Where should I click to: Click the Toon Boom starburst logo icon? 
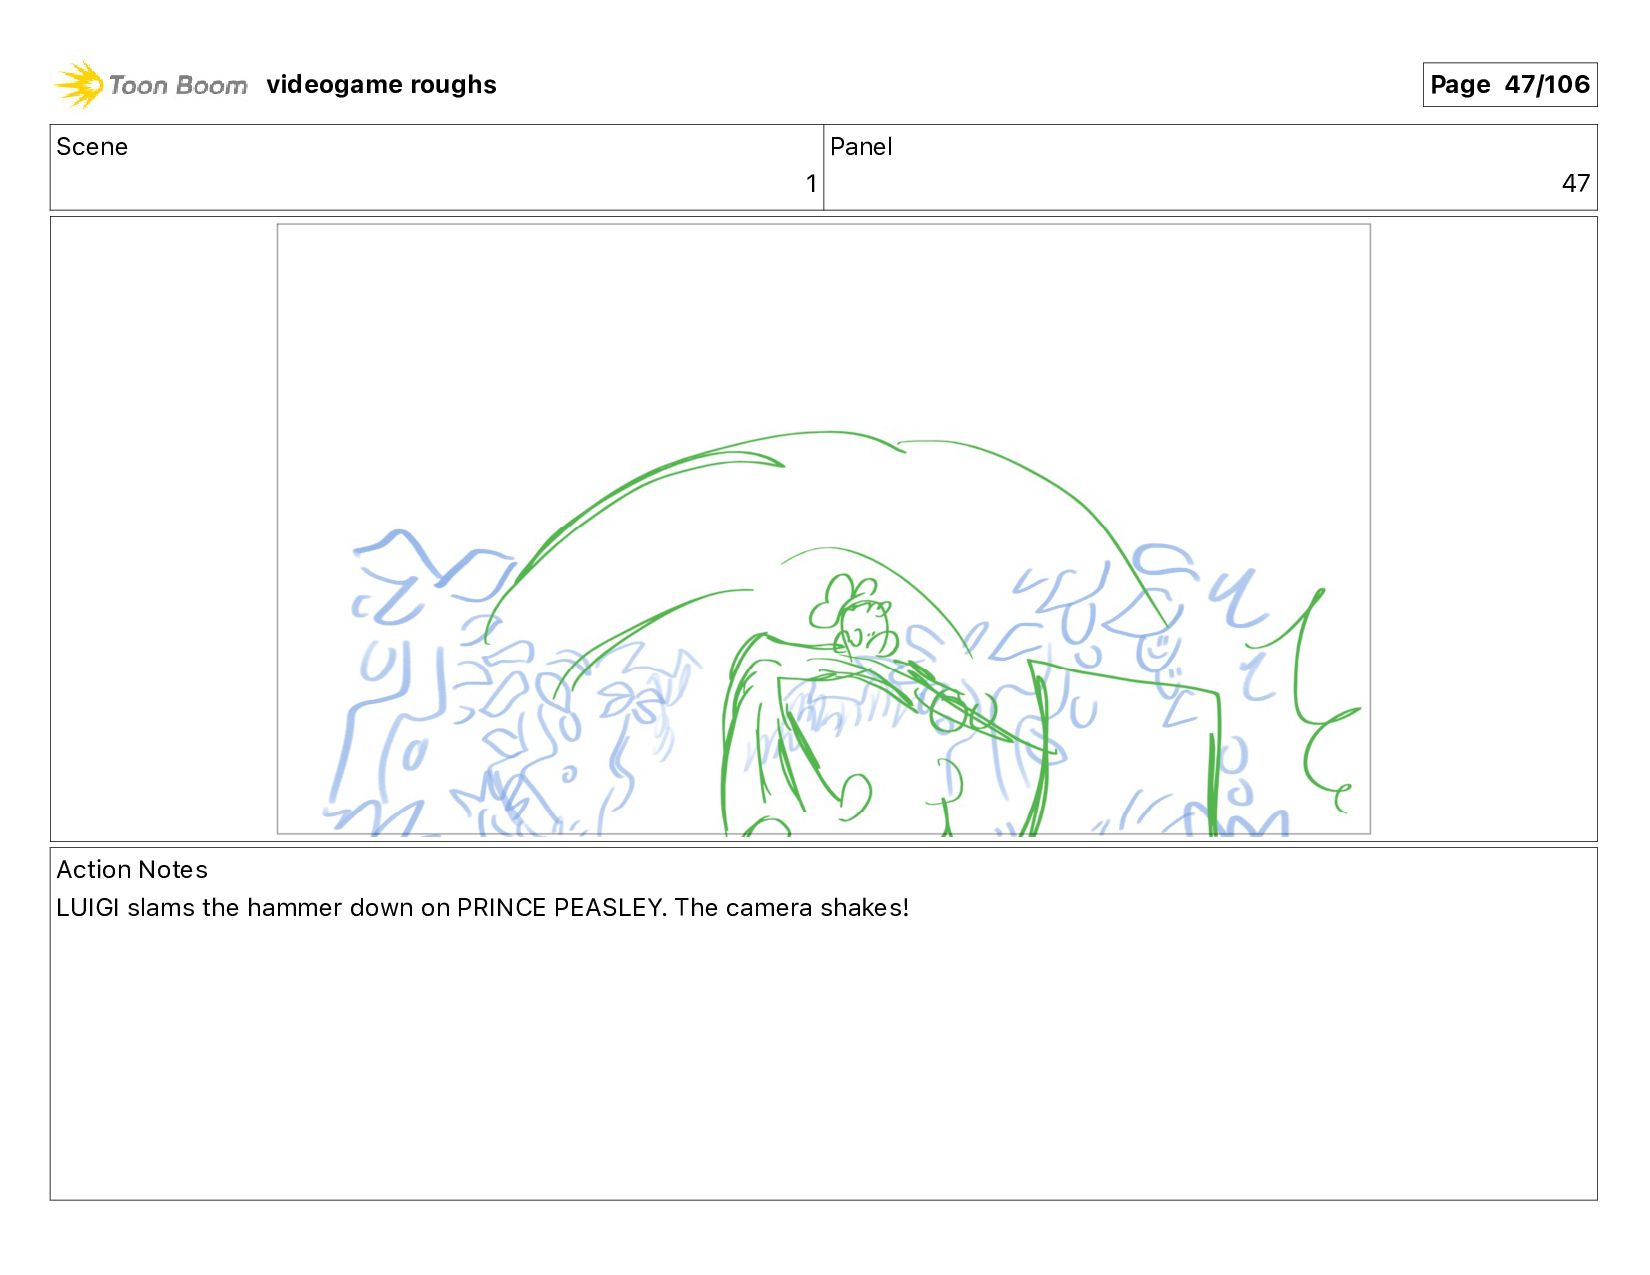tap(79, 84)
